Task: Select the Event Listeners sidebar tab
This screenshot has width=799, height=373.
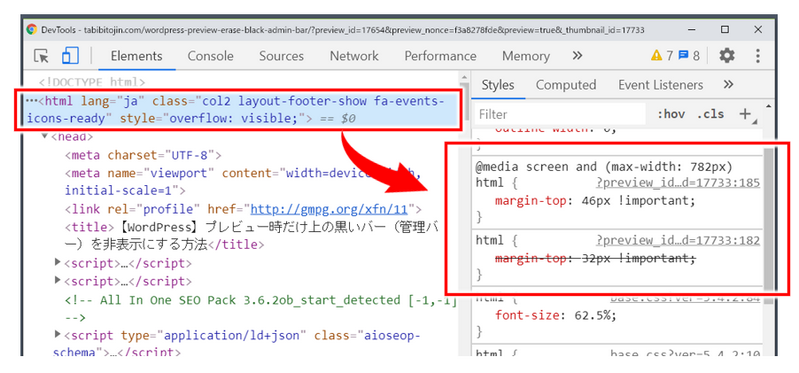Action: 660,85
